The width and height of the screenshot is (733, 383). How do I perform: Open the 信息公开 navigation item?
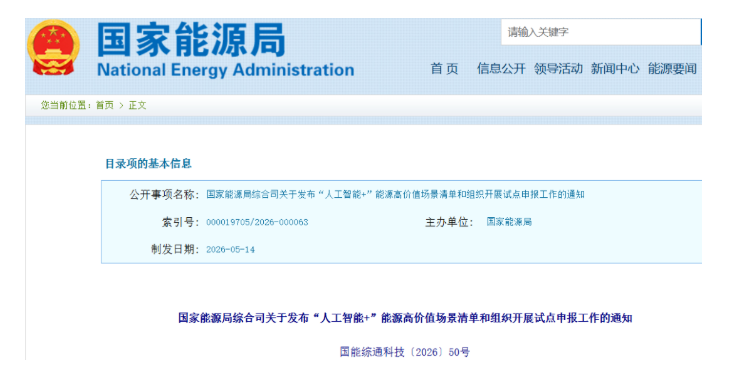point(501,69)
